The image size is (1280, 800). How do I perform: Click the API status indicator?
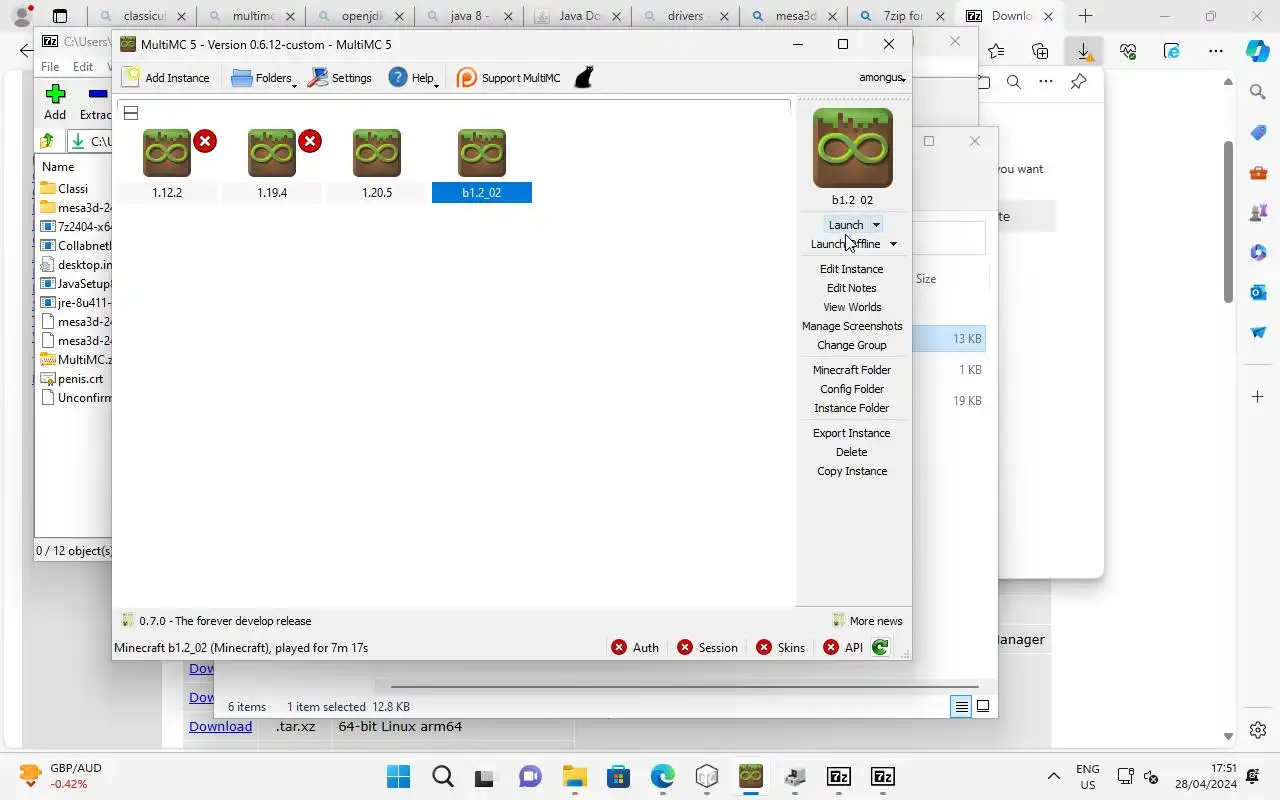843,648
